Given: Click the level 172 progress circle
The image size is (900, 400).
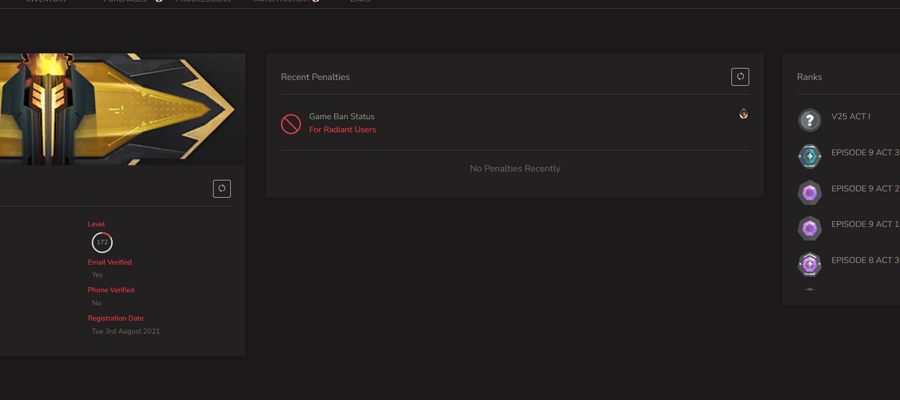Looking at the screenshot, I should point(102,242).
